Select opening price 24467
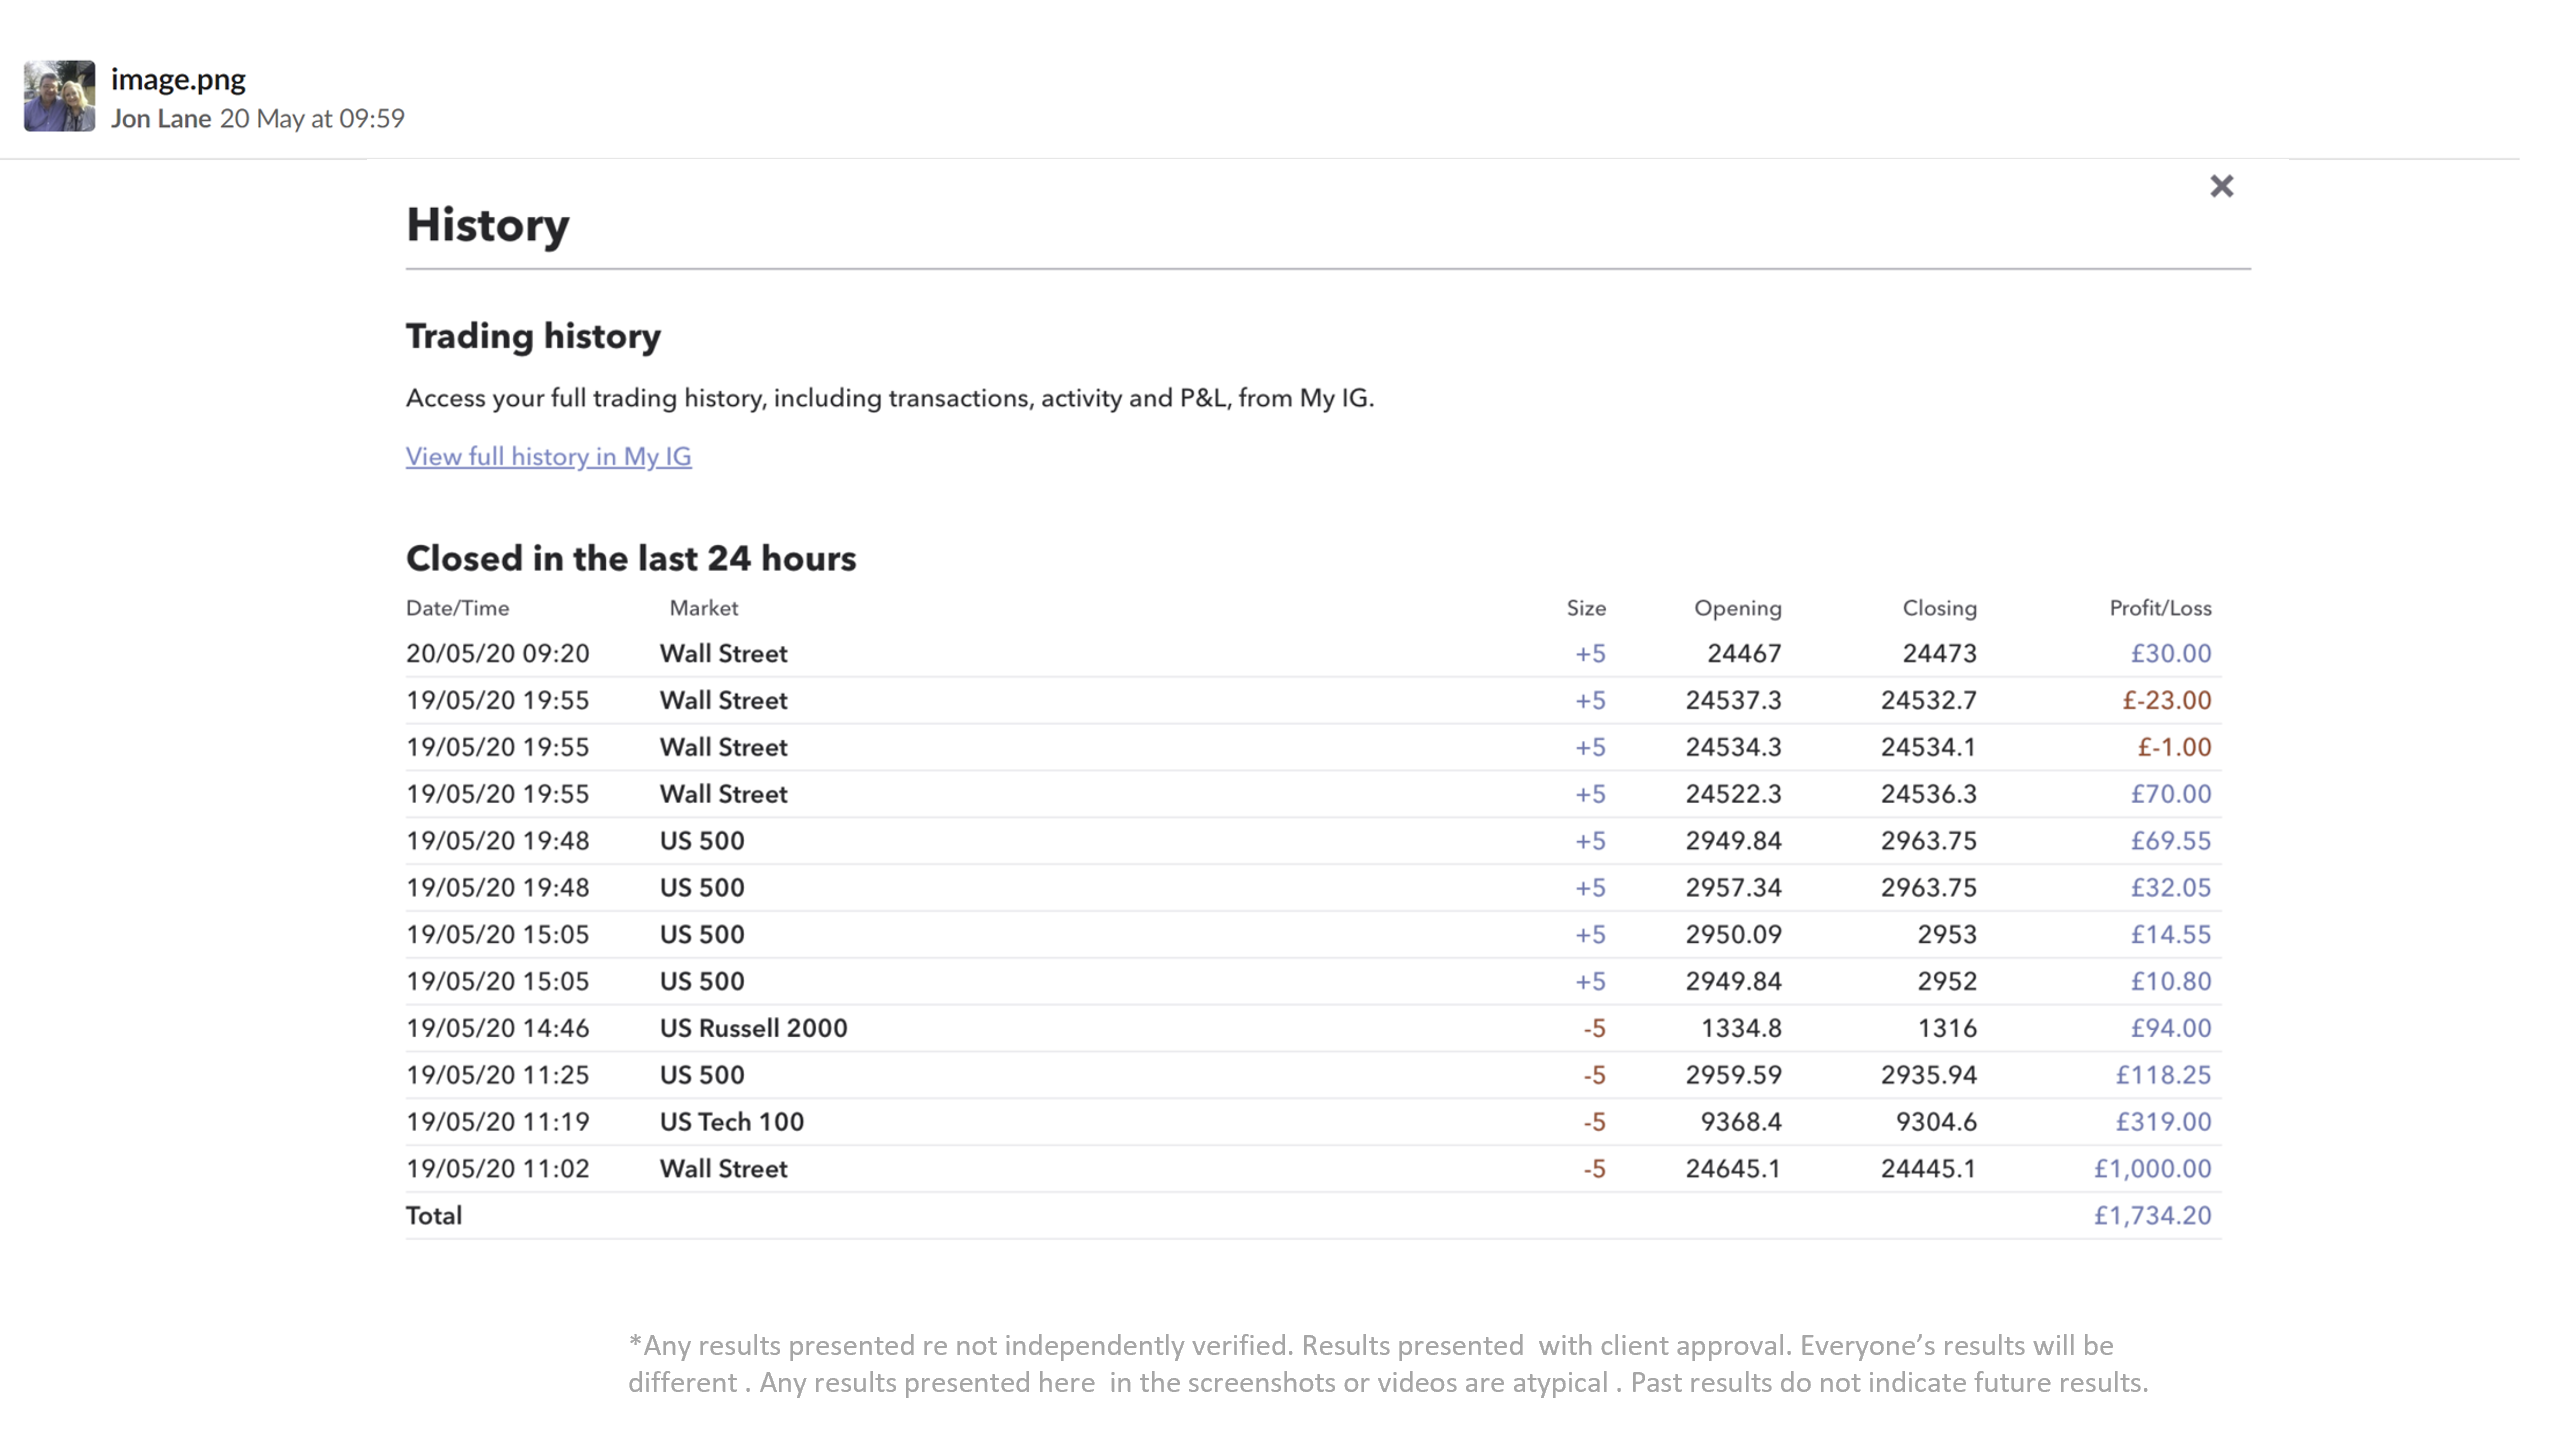This screenshot has height=1440, width=2564. [1744, 653]
